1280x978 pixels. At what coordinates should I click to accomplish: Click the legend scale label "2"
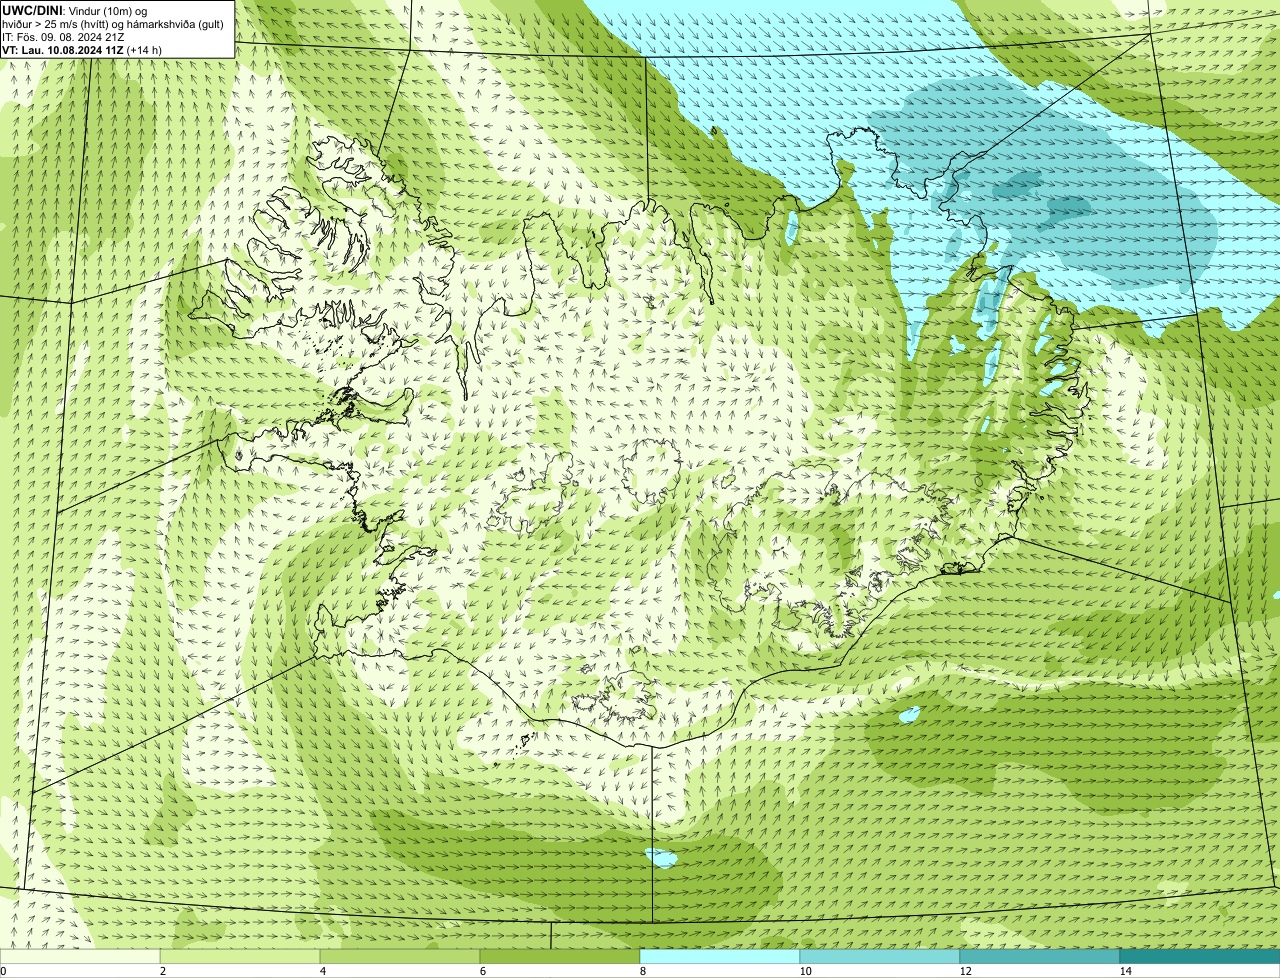(162, 971)
